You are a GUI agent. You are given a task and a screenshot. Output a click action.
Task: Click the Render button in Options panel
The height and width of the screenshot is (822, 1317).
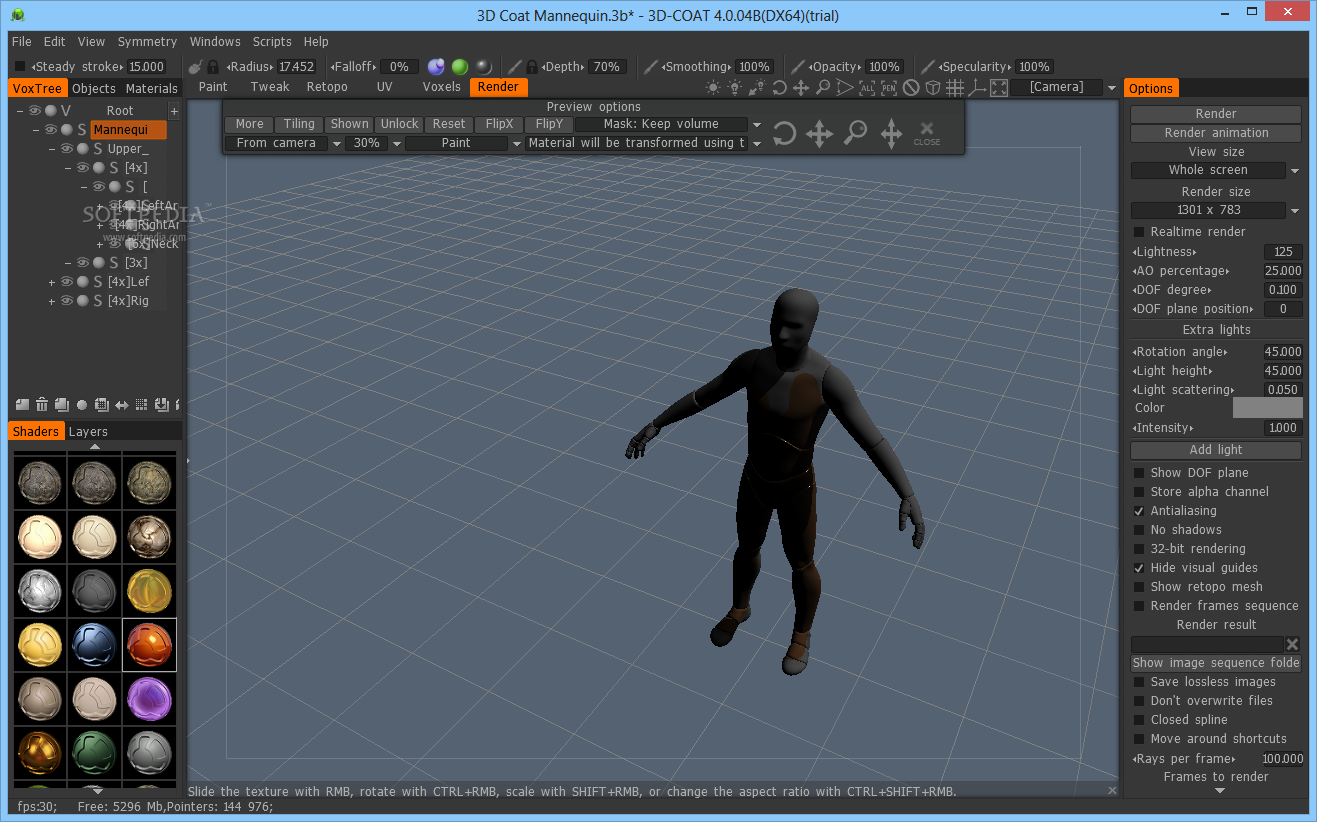click(x=1216, y=114)
